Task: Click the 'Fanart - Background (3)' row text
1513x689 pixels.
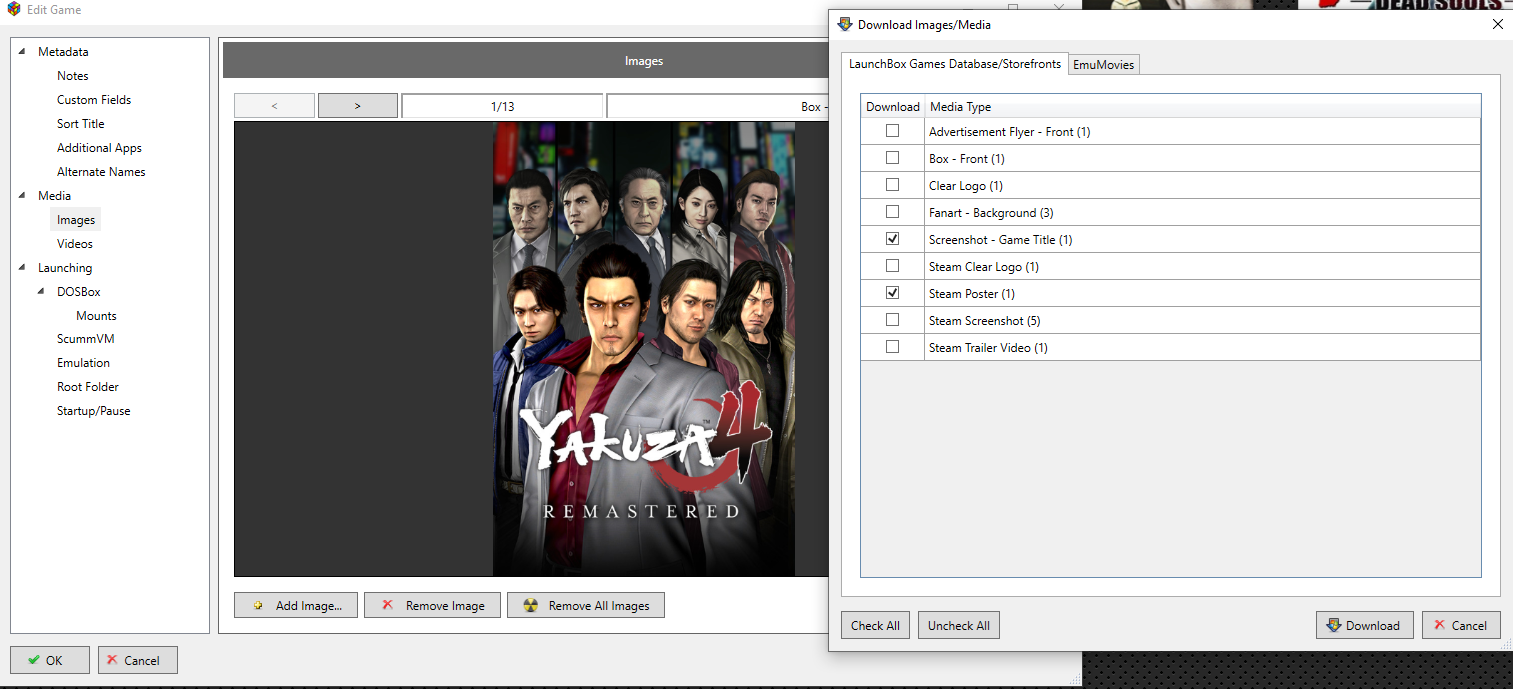Action: pos(991,213)
